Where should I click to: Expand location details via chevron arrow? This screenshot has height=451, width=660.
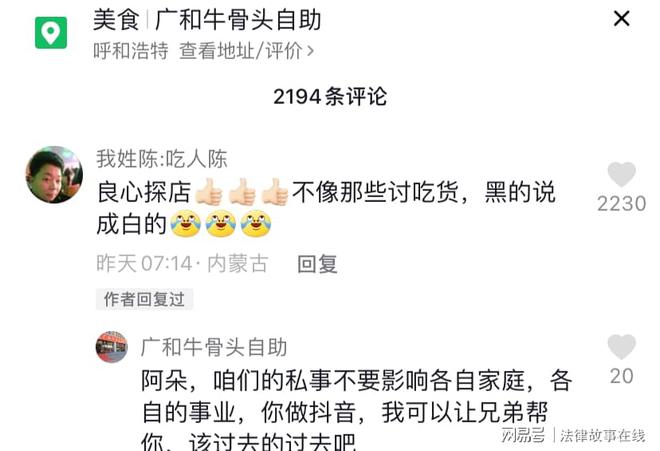pos(310,51)
